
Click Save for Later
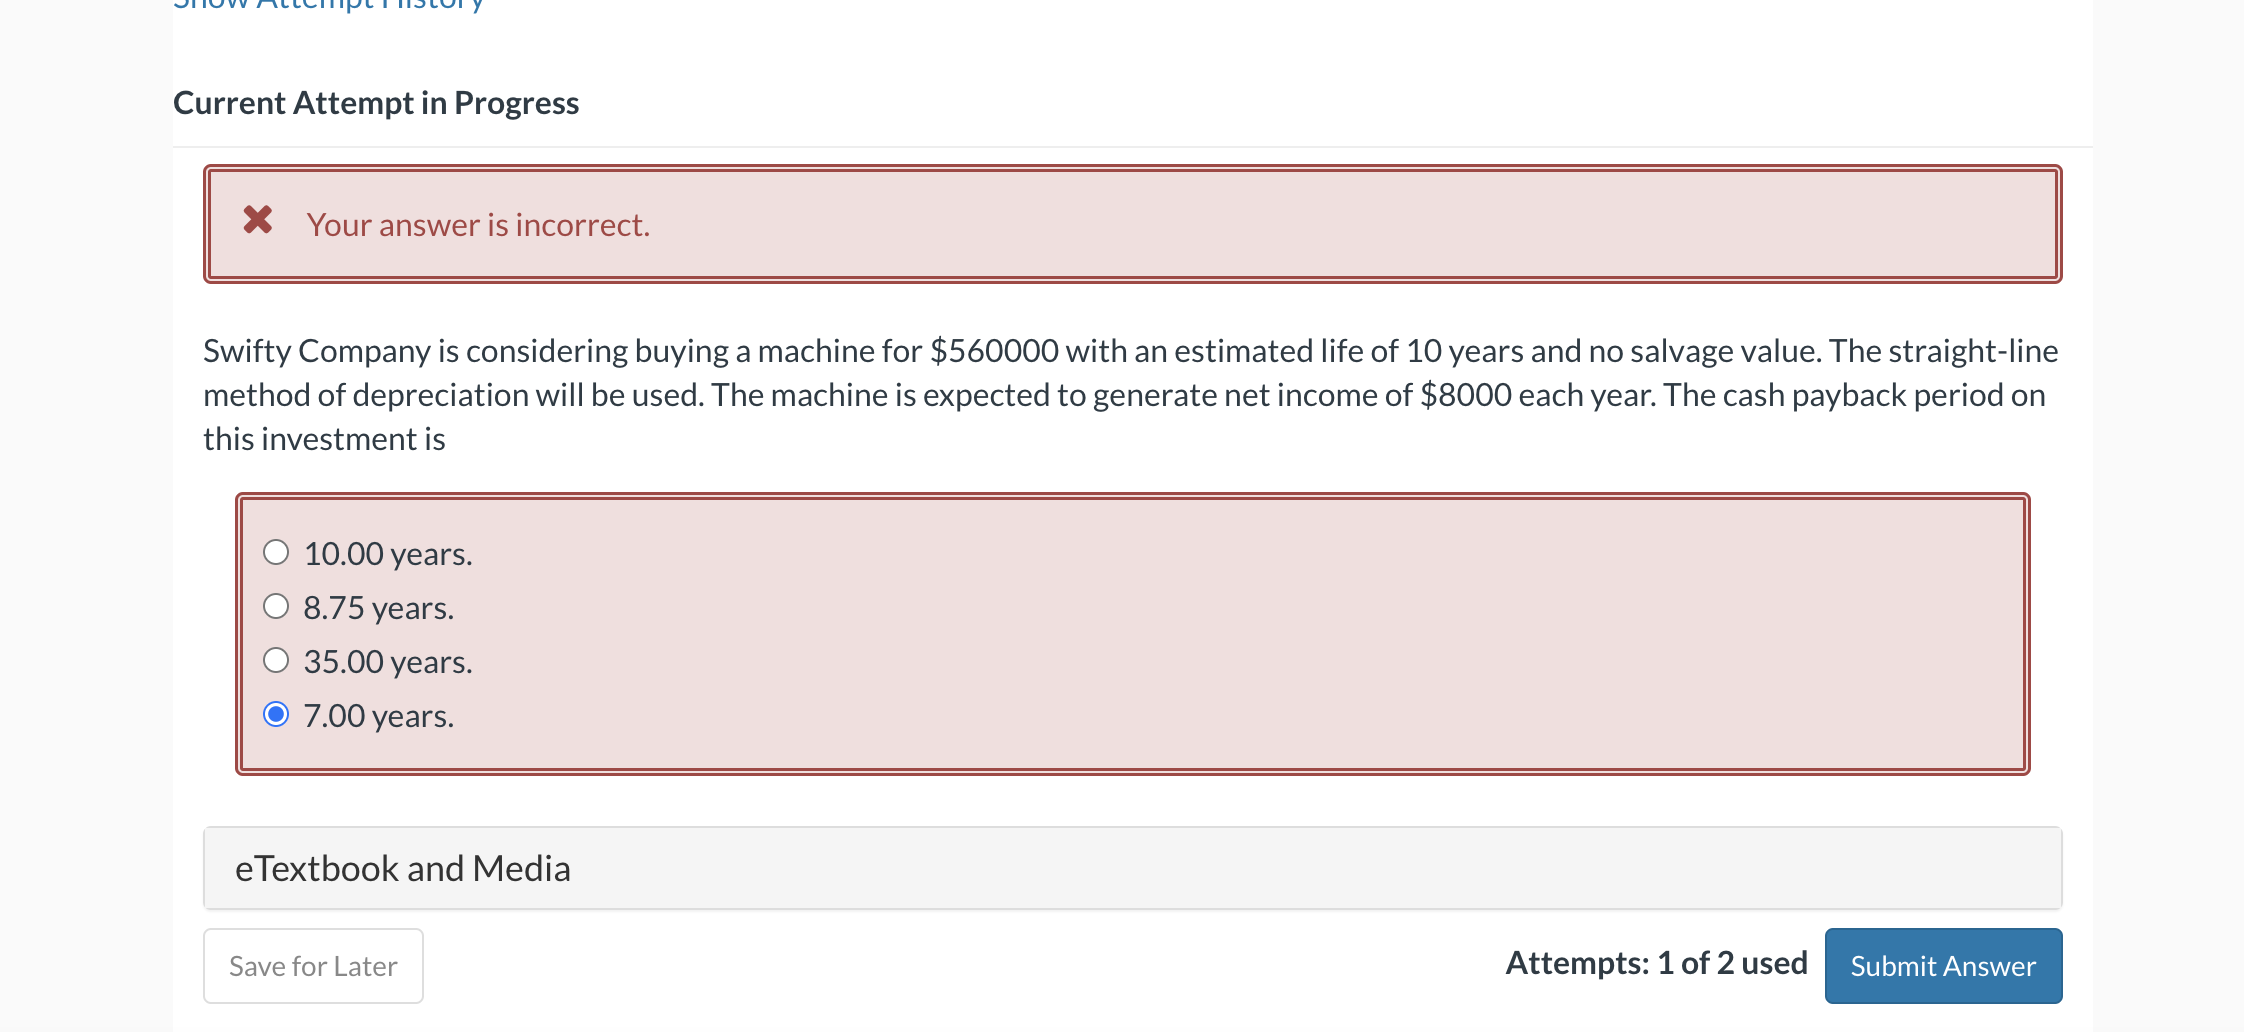click(312, 965)
